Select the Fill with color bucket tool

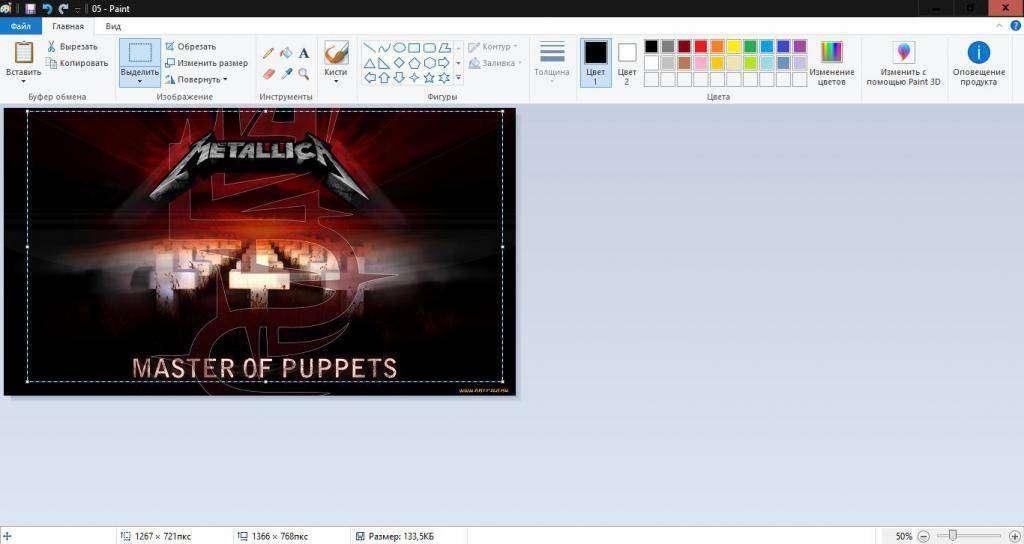pyautogui.click(x=286, y=54)
